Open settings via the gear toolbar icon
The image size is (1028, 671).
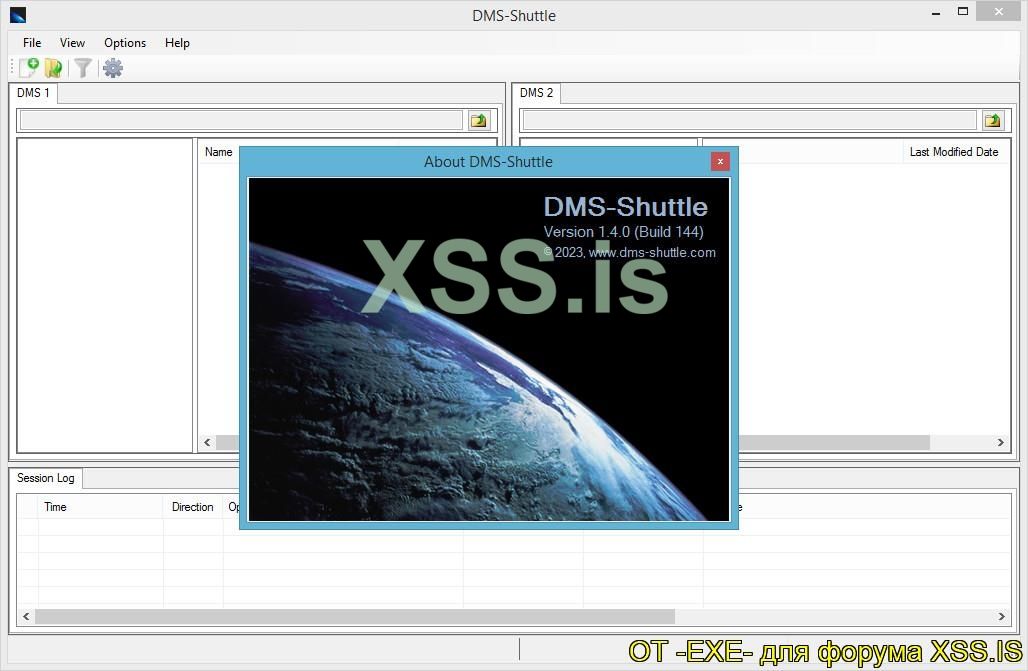coord(113,68)
